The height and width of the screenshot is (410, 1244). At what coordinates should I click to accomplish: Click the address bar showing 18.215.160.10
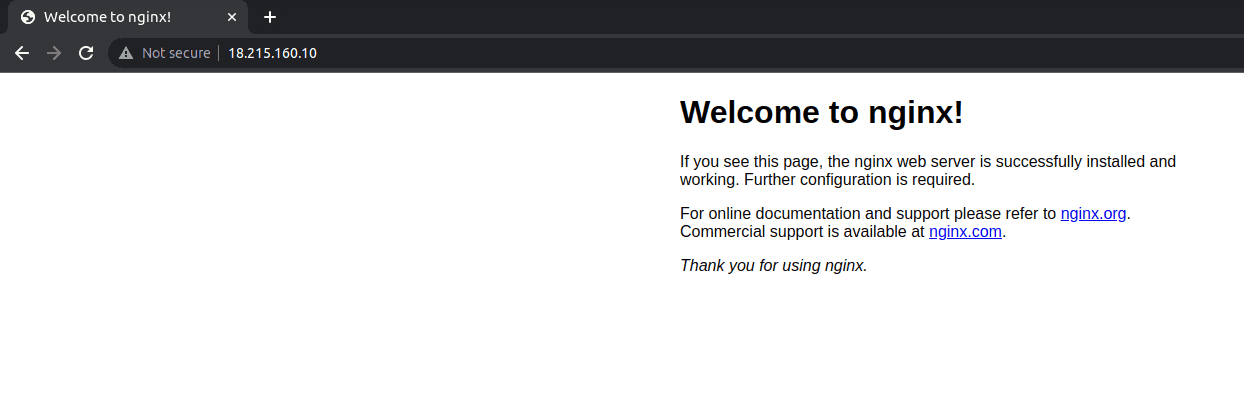click(674, 53)
